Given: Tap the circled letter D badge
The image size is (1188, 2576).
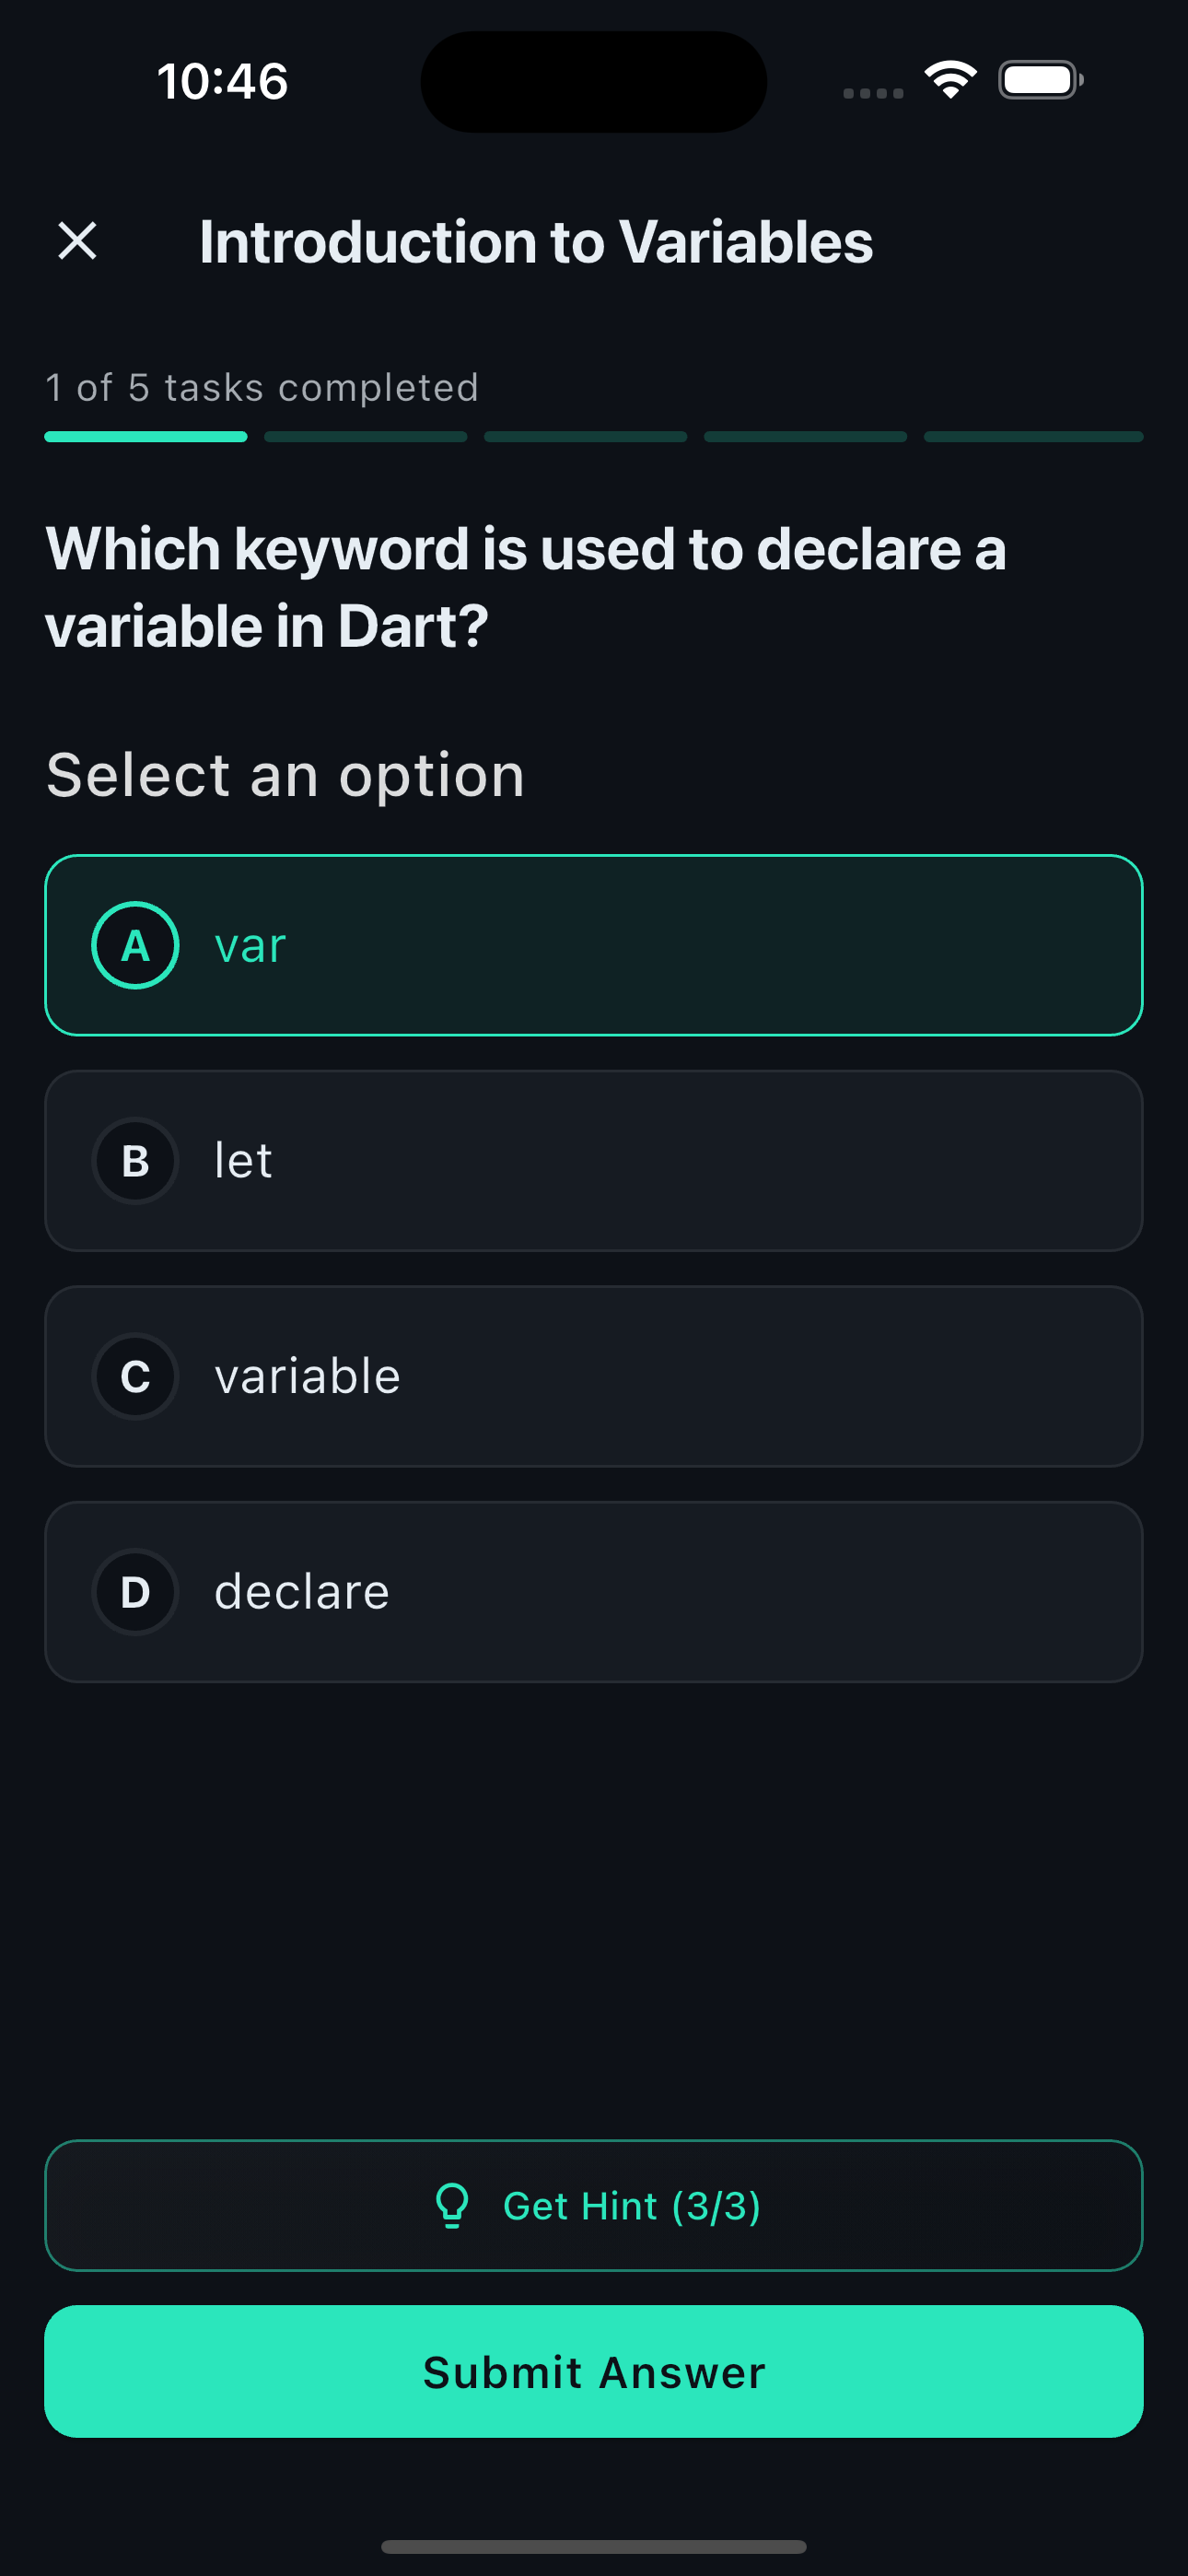Looking at the screenshot, I should (135, 1592).
